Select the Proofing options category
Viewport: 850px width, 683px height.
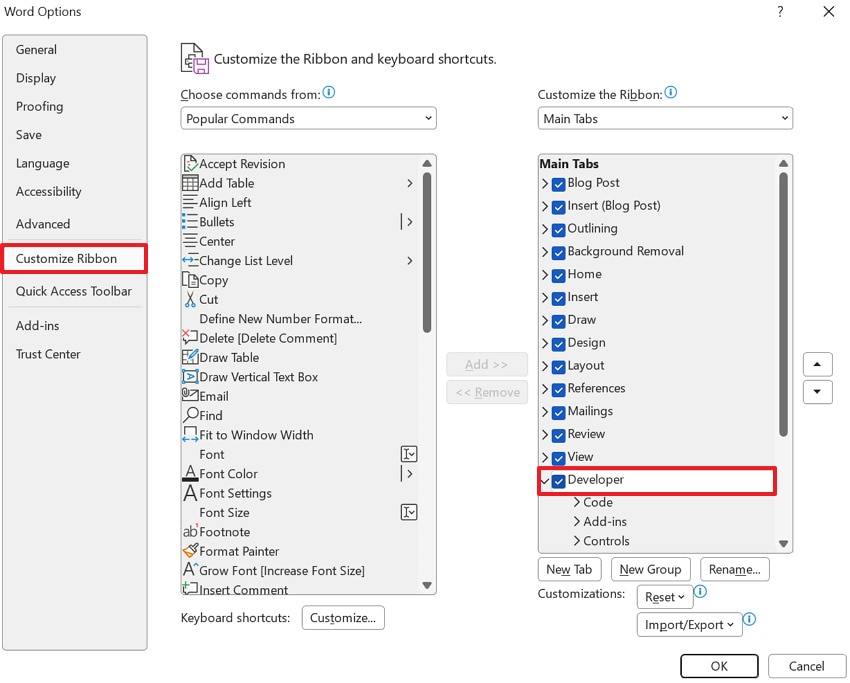[39, 106]
